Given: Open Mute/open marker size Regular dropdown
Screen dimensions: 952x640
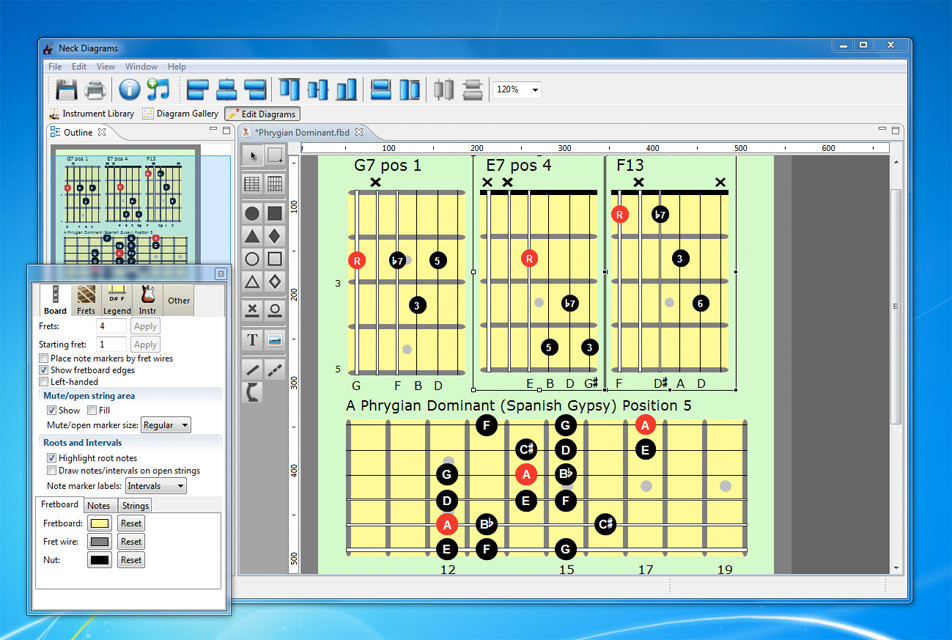Looking at the screenshot, I should click(x=166, y=425).
